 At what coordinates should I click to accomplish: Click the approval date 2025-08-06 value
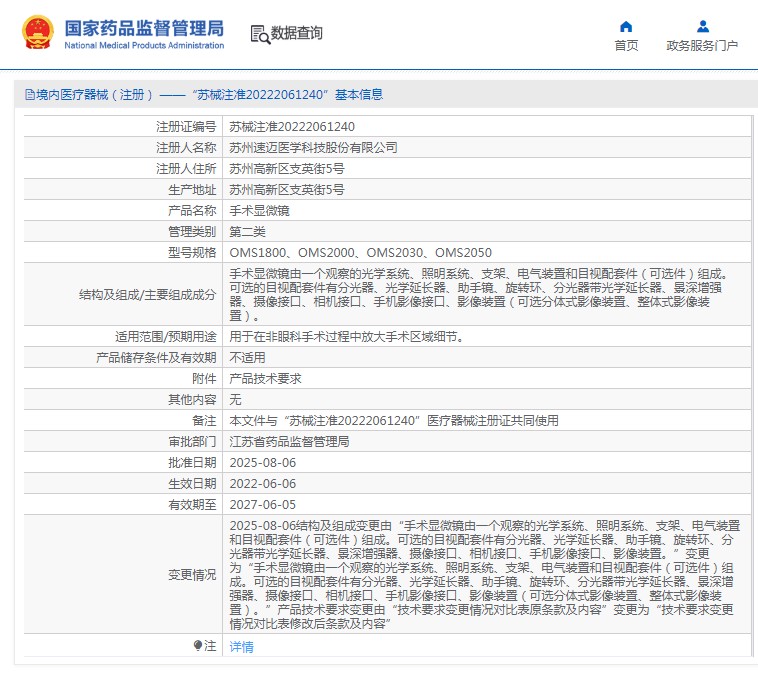tap(263, 463)
